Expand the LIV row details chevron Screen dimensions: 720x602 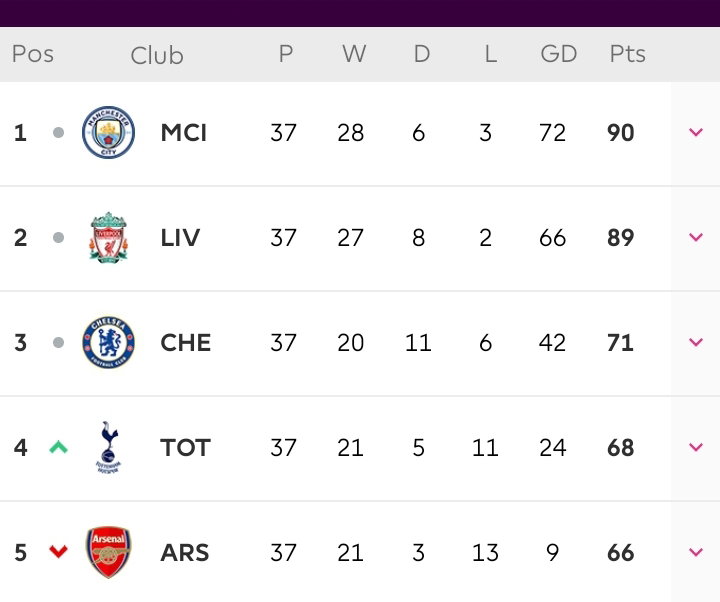point(696,237)
